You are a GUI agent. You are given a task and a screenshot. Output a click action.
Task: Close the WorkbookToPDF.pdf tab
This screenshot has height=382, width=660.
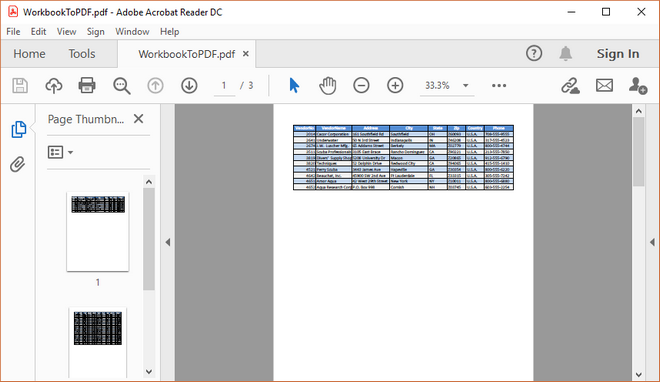click(246, 54)
